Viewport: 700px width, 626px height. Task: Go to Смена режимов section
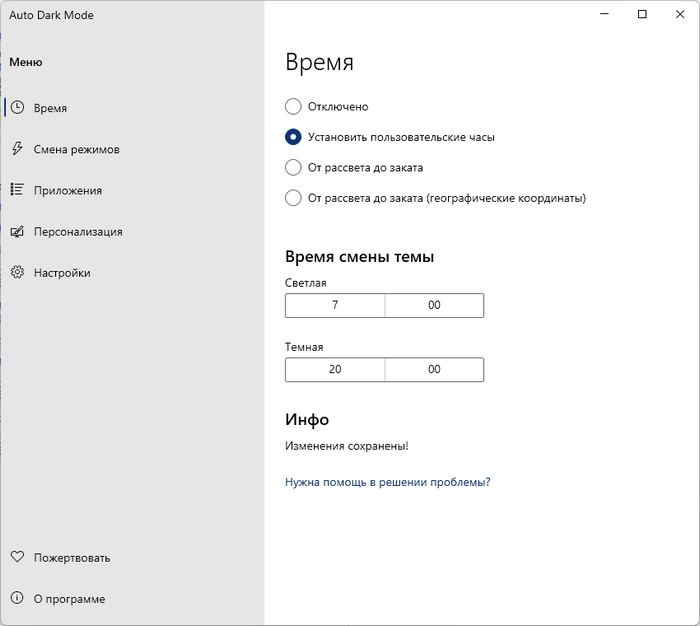click(x=133, y=149)
